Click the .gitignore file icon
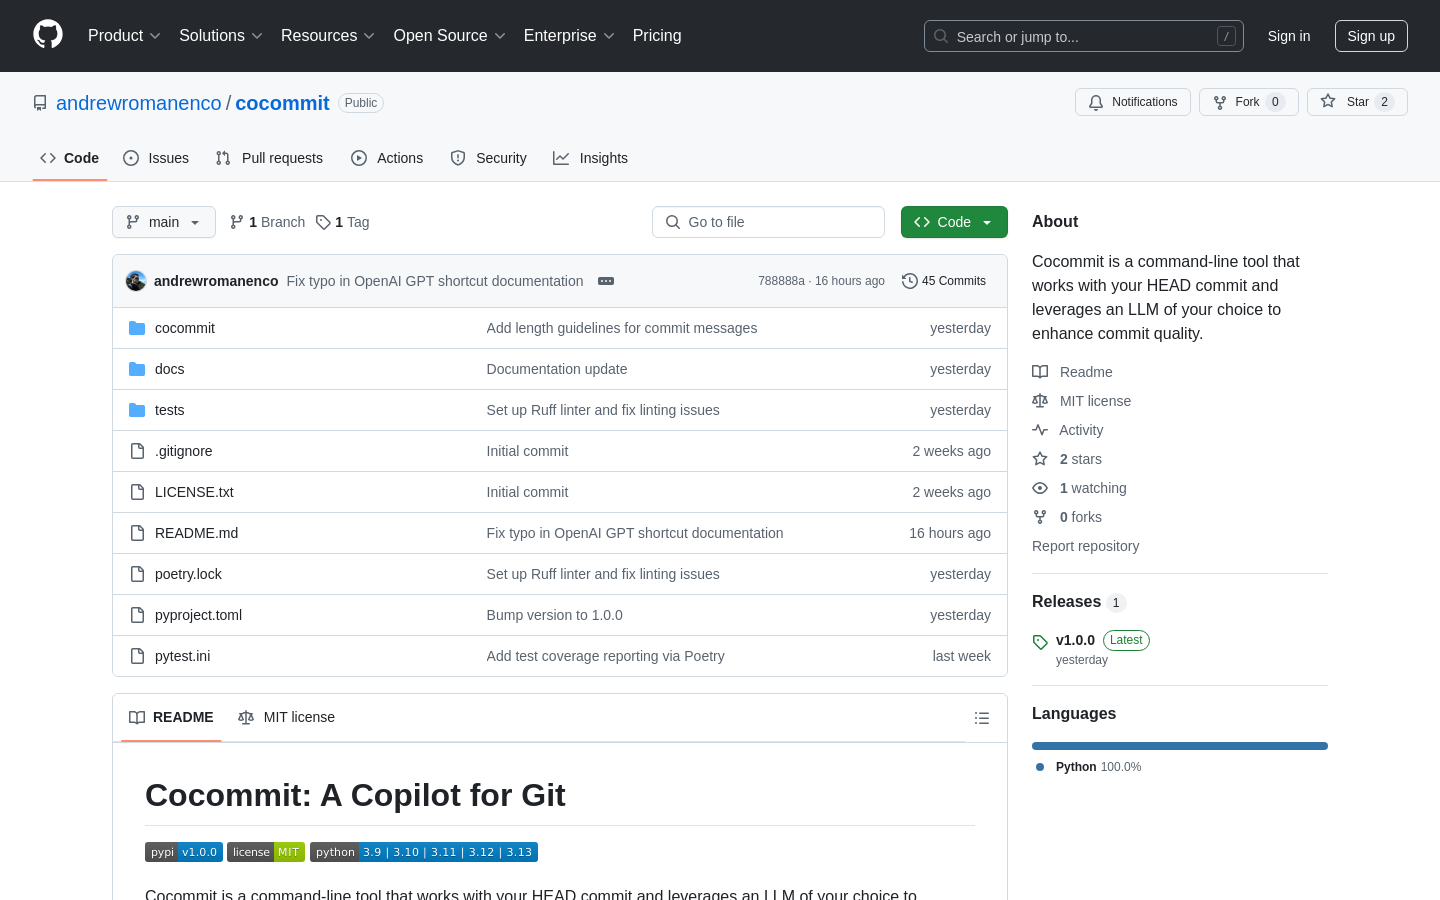1440x900 pixels. (137, 451)
